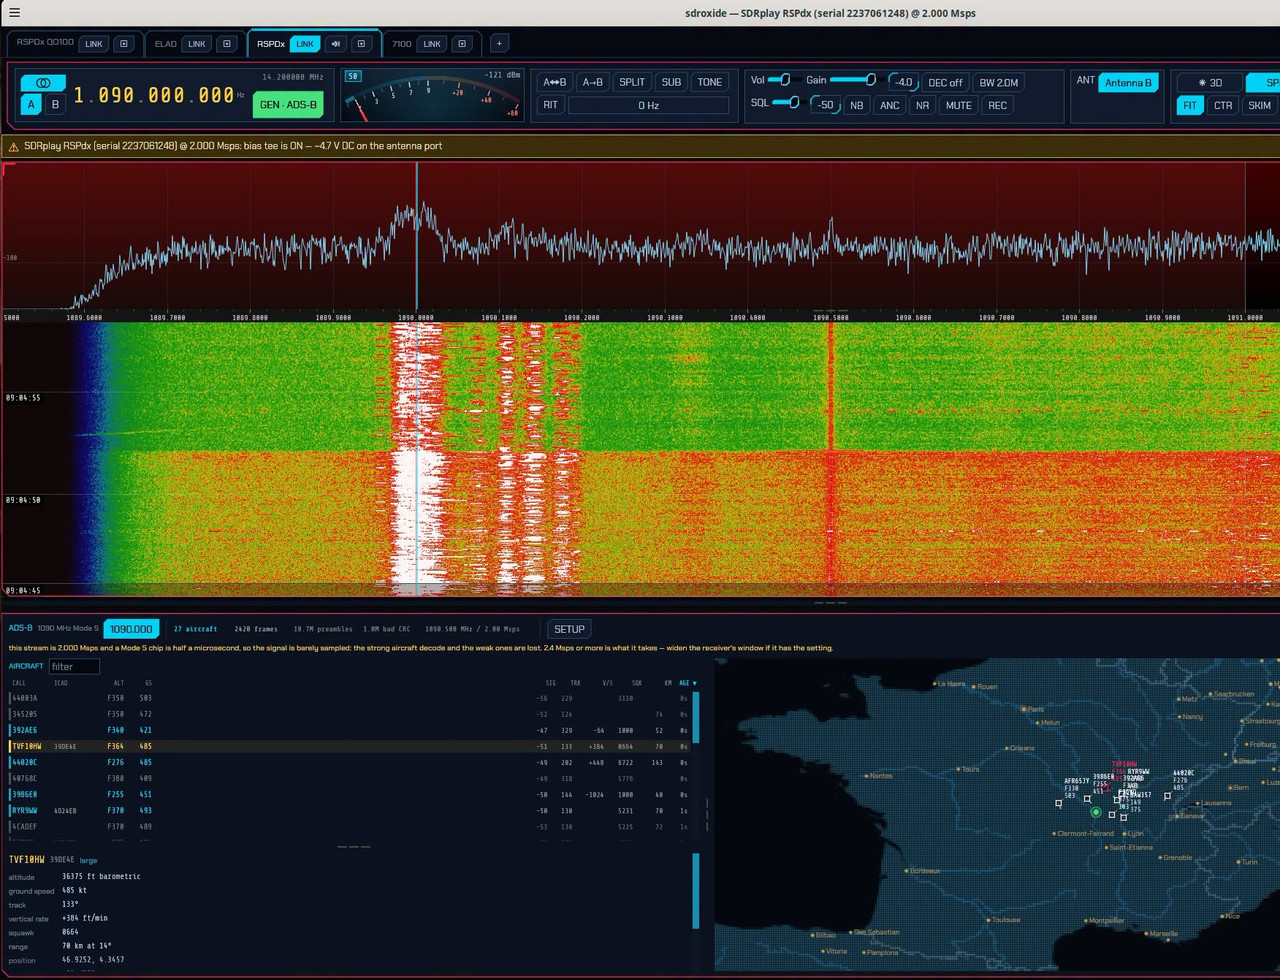Image resolution: width=1280 pixels, height=980 pixels.
Task: Pop out the active RSPDx receiver tab
Action: (362, 44)
